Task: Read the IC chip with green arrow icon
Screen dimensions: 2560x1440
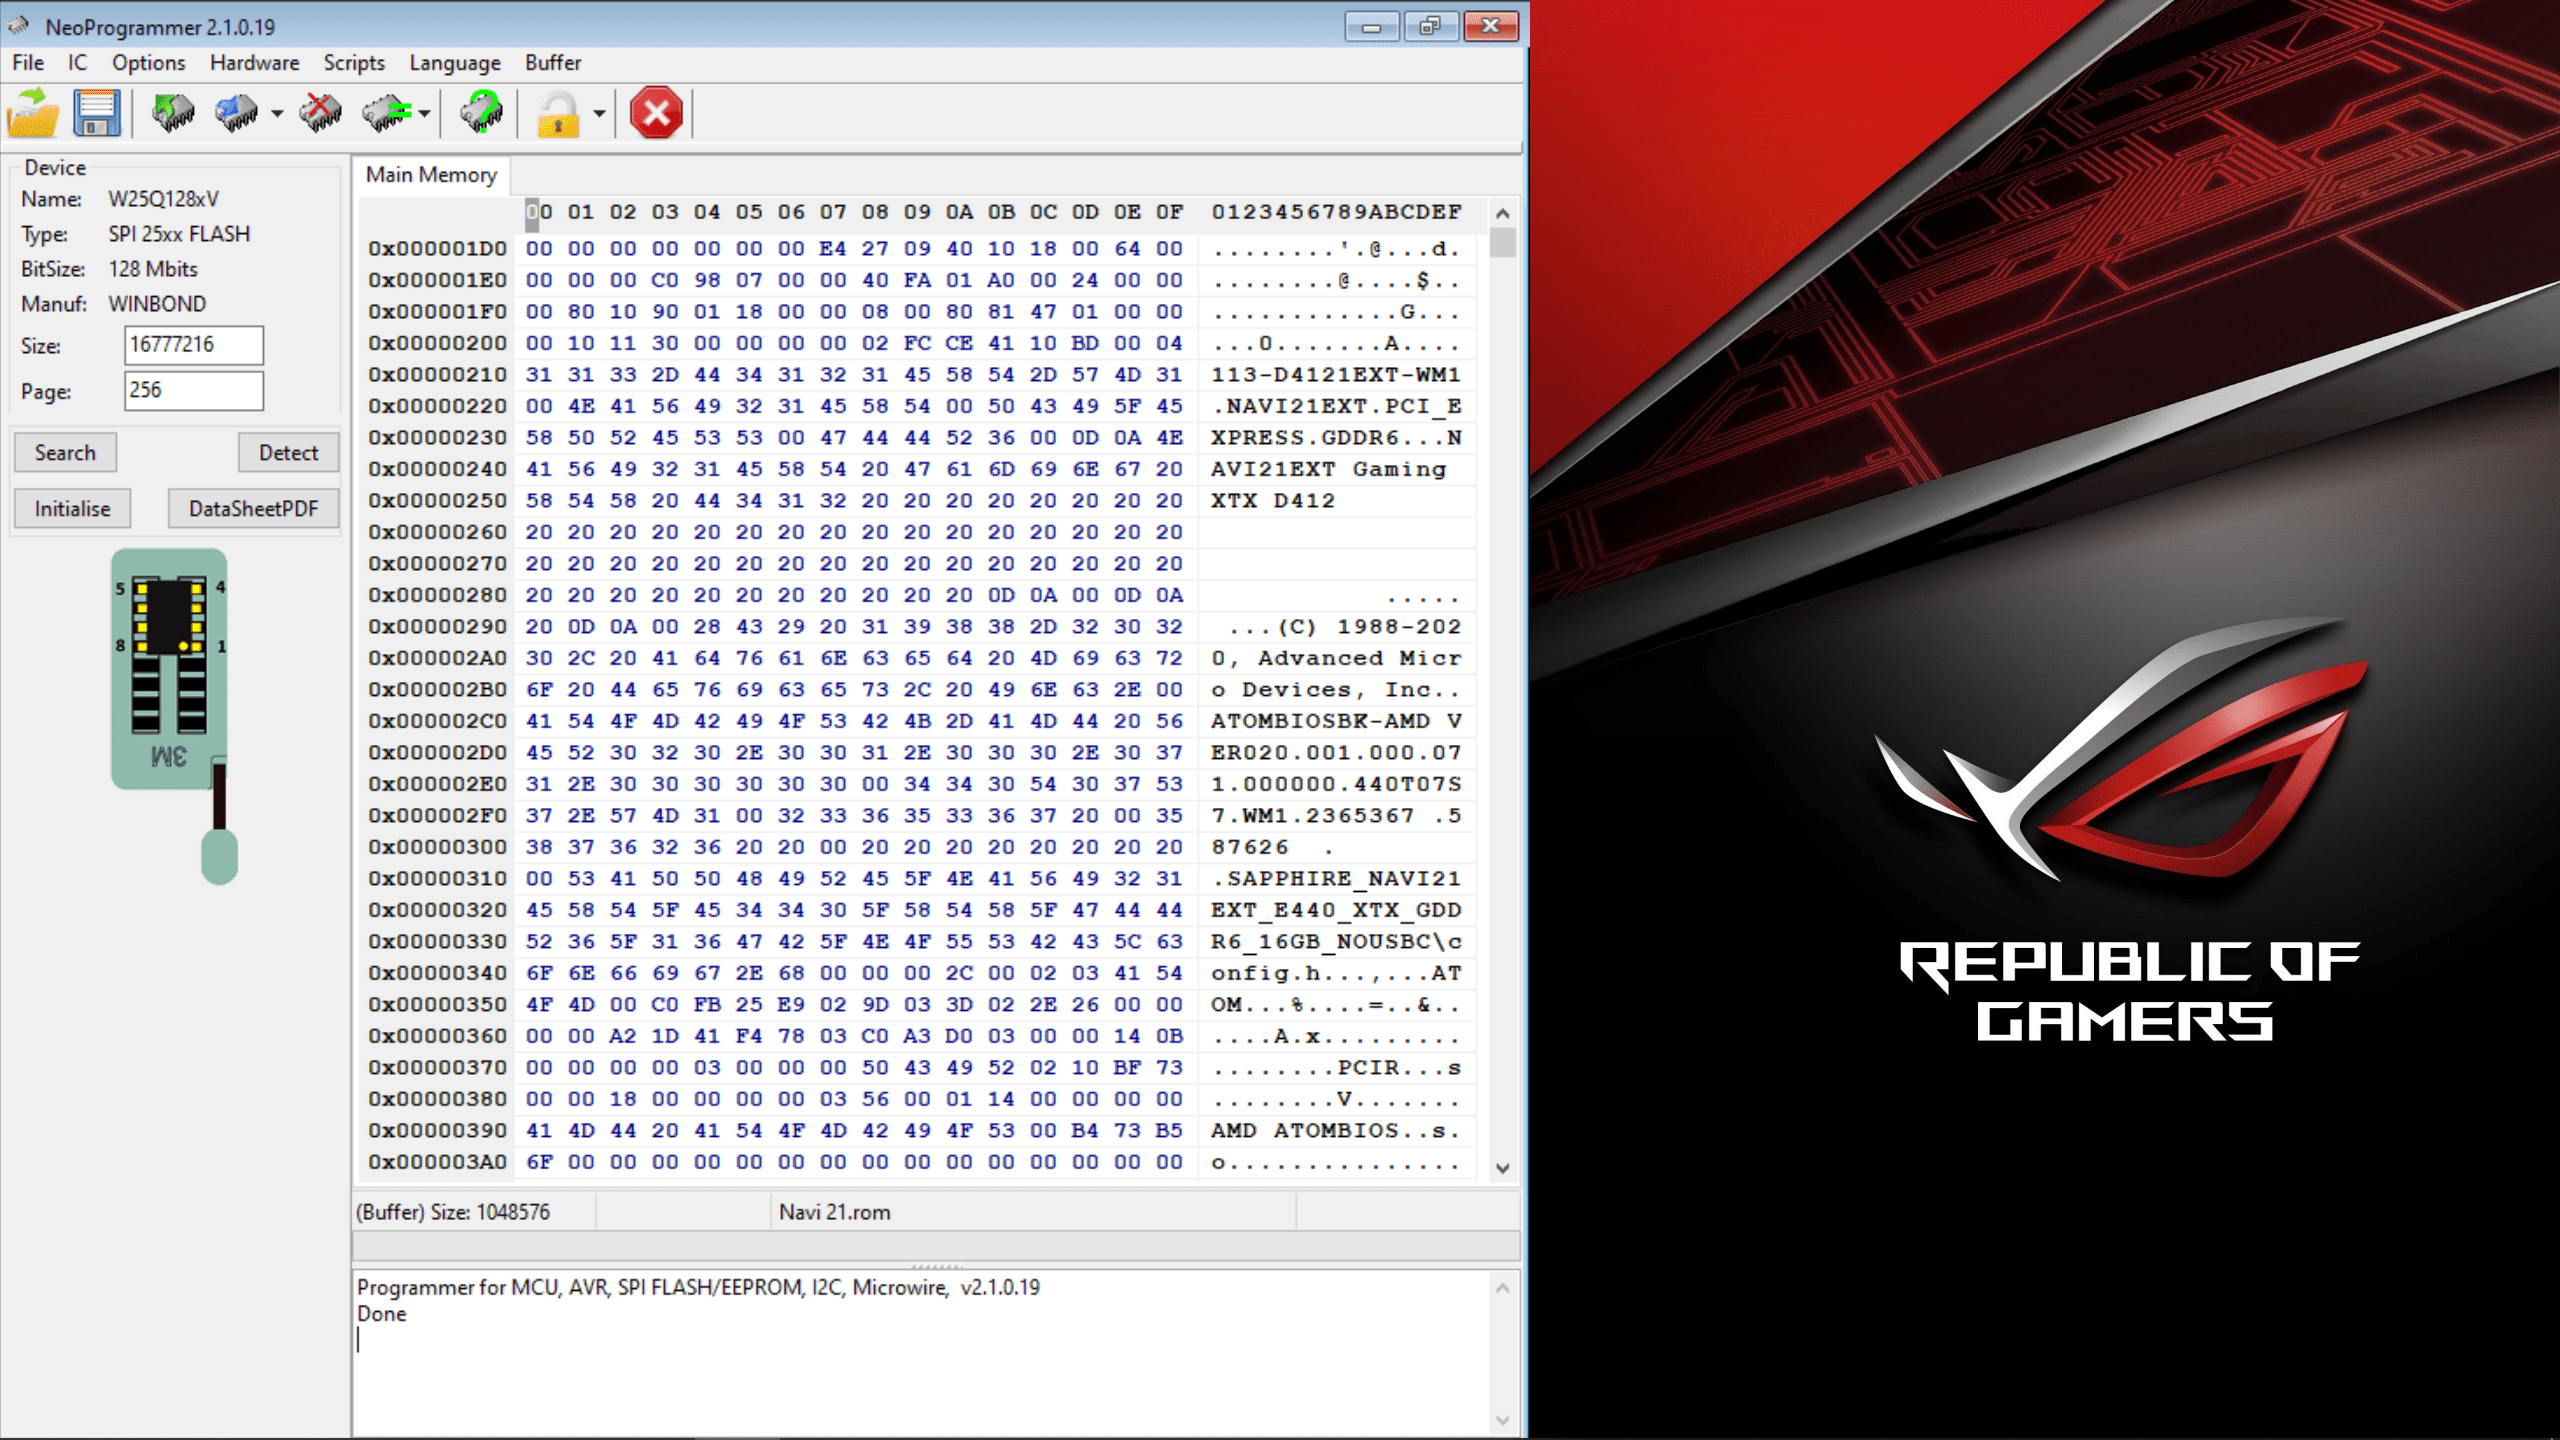Action: tap(173, 112)
